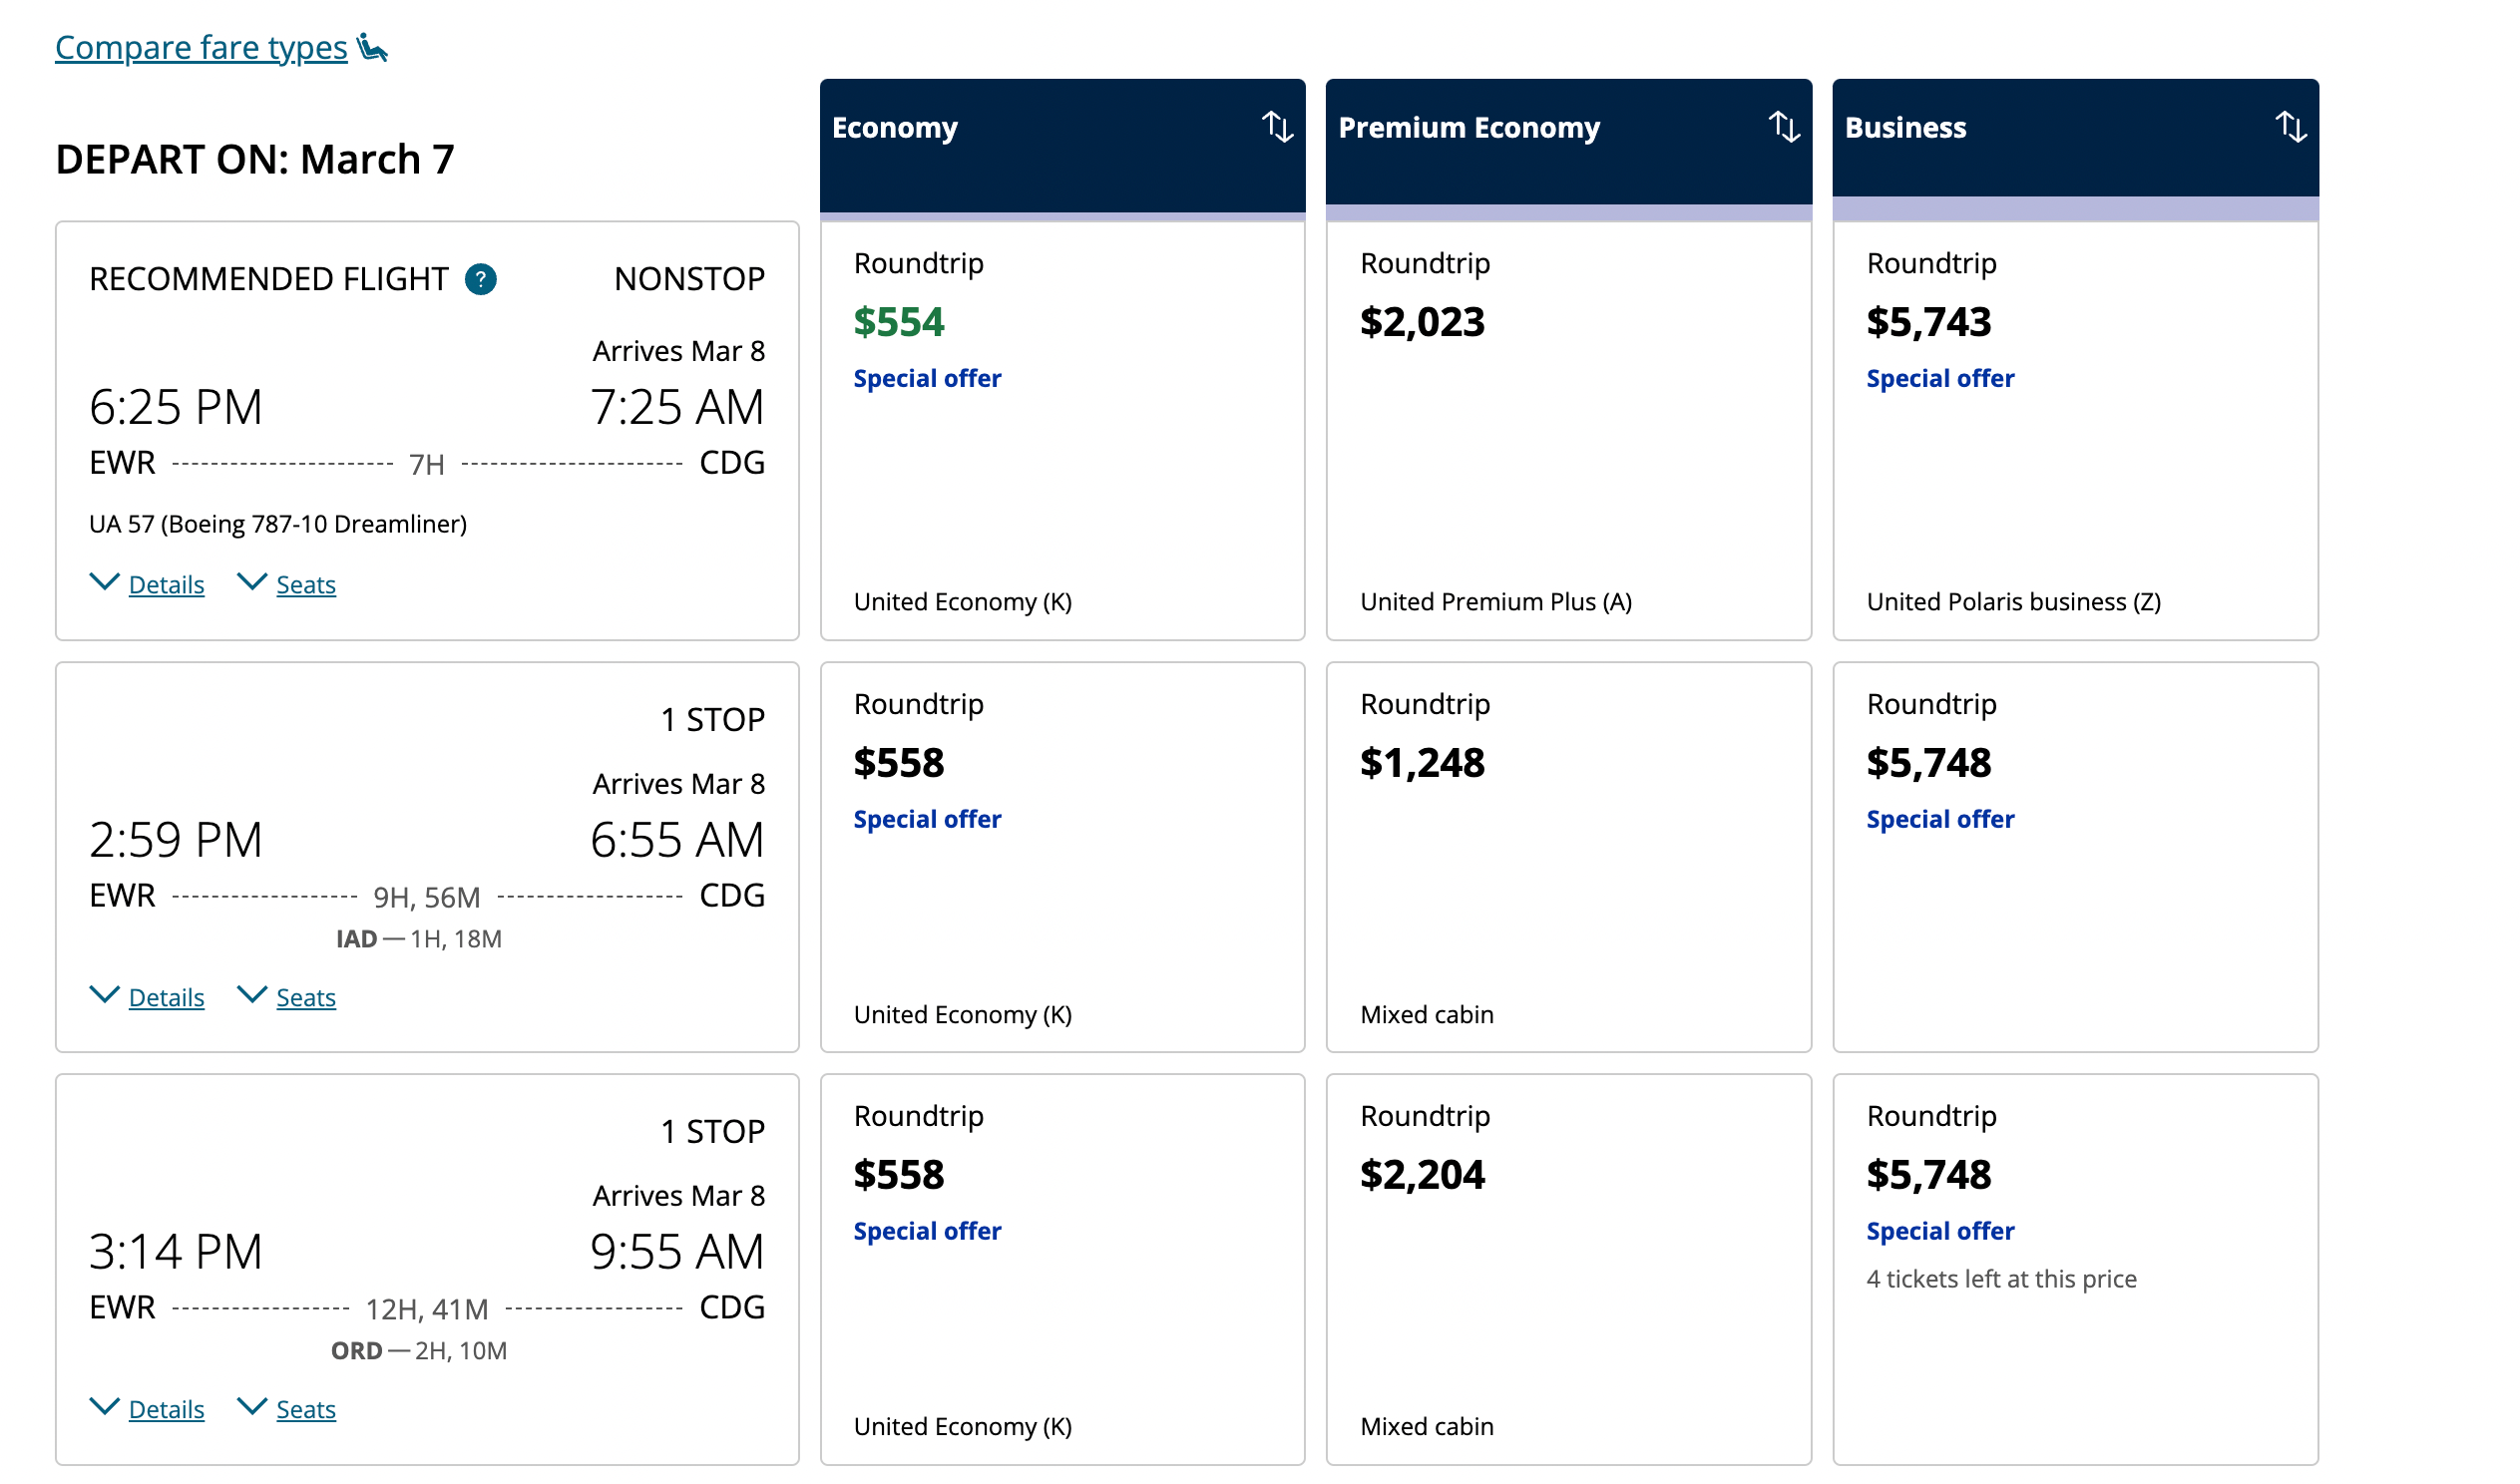This screenshot has width=2520, height=1484.
Task: Open the Compare fare types link
Action: tap(201, 47)
